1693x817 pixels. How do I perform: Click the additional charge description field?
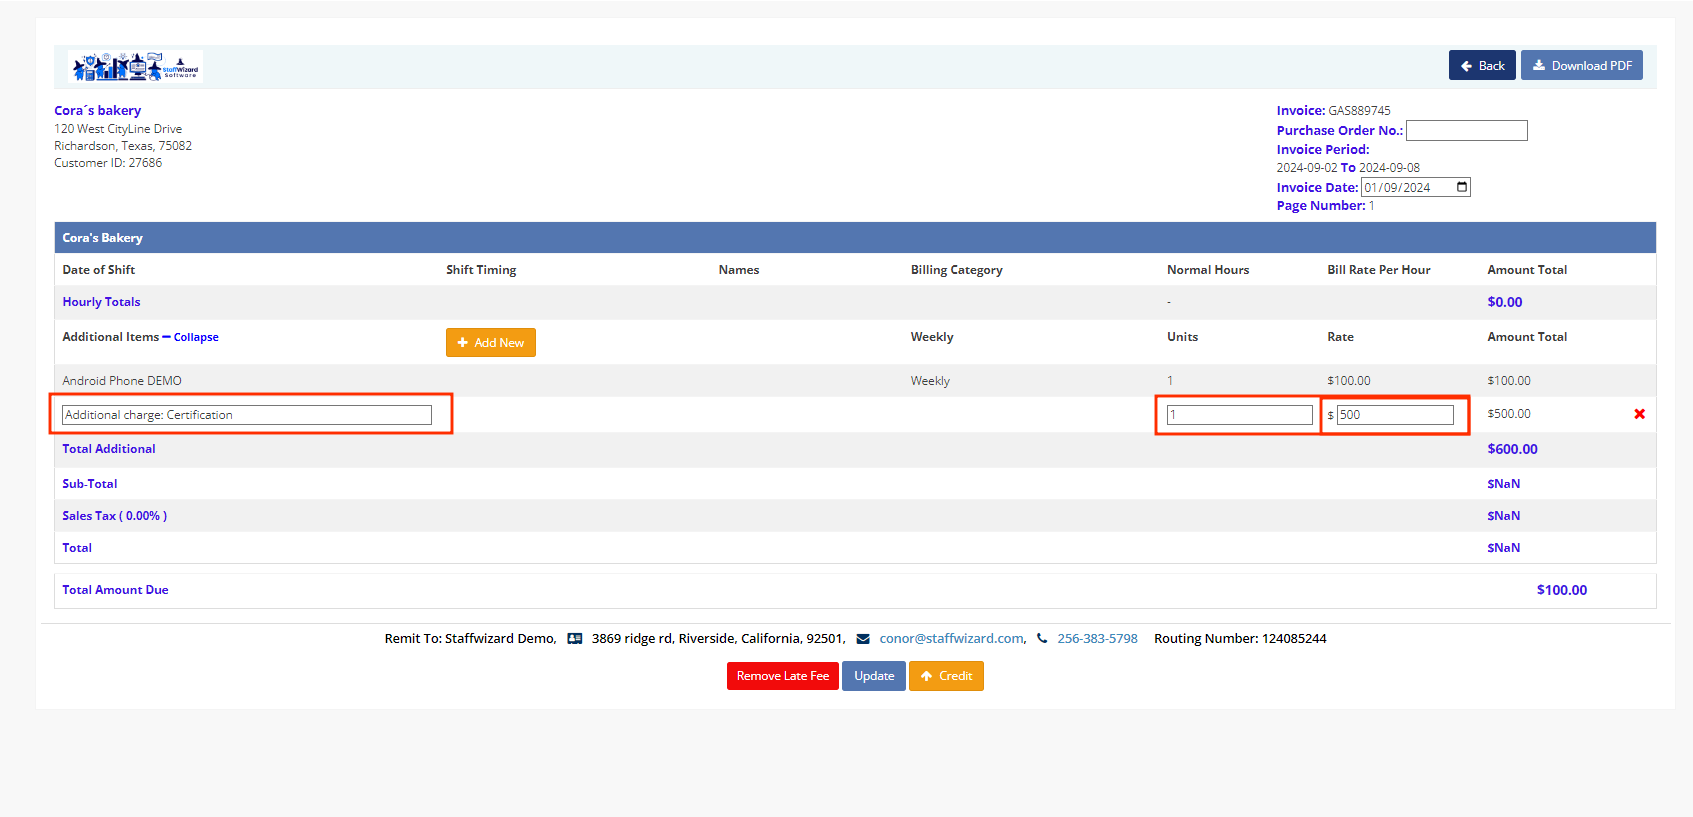pos(247,415)
